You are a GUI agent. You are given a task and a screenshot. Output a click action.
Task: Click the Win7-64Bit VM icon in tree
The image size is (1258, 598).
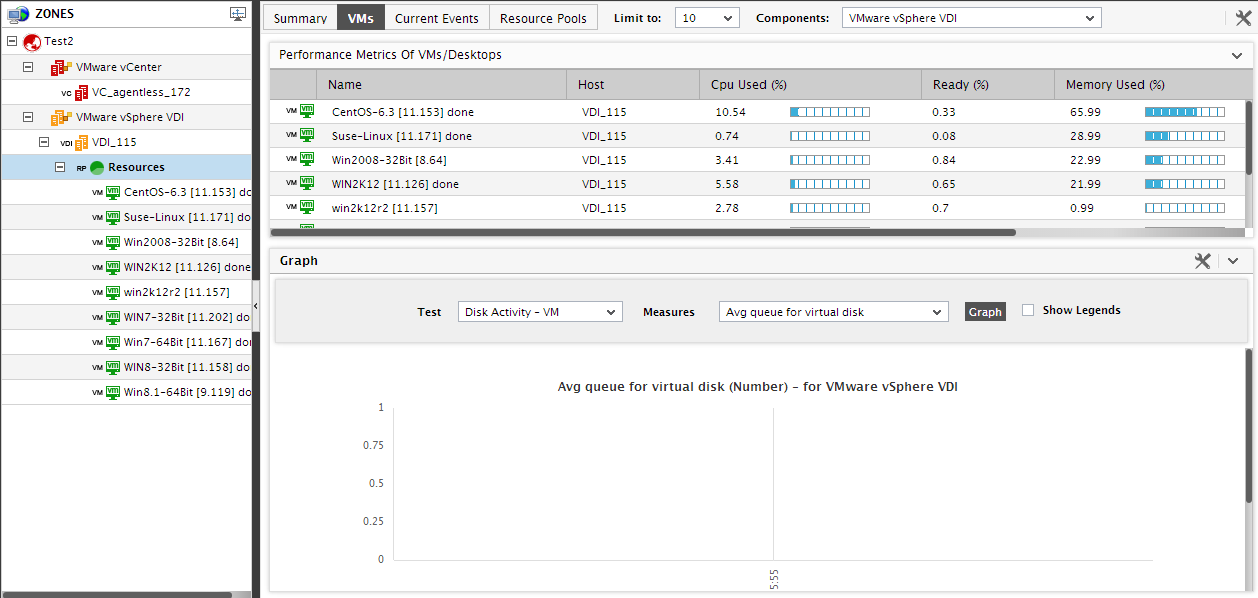[113, 342]
